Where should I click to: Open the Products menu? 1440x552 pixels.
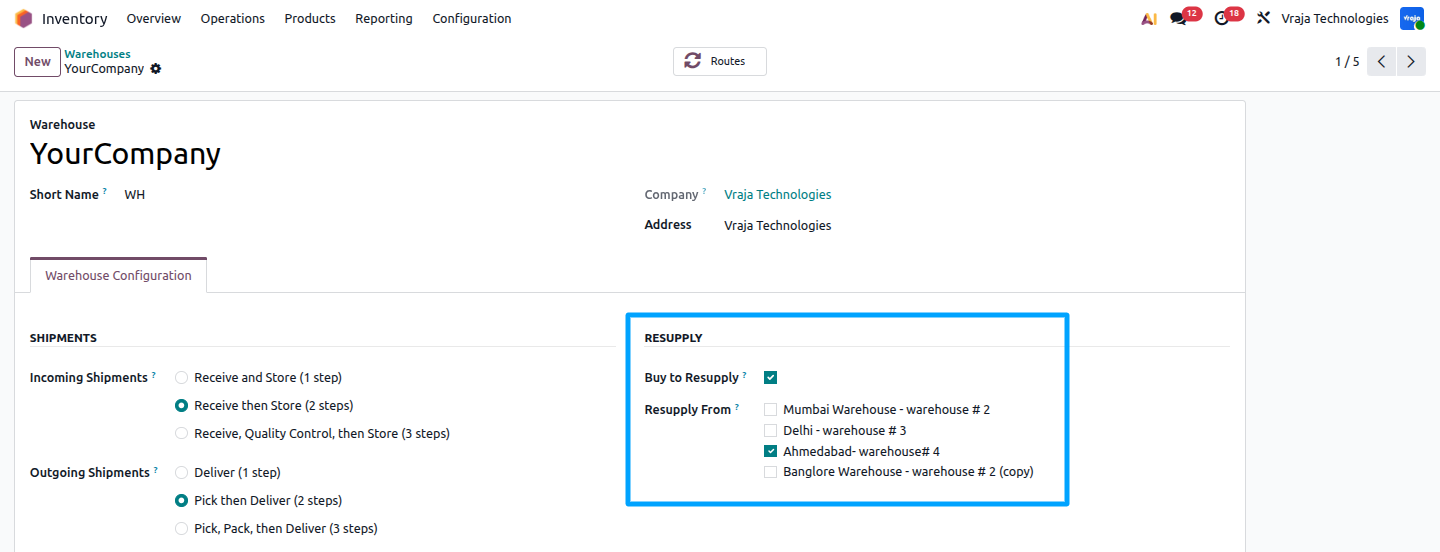[310, 19]
